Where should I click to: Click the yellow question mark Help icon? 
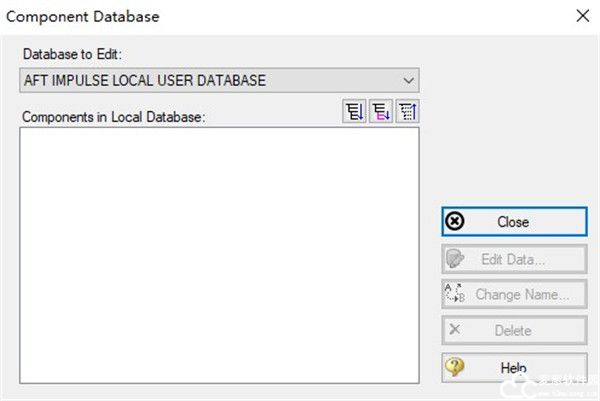click(455, 367)
